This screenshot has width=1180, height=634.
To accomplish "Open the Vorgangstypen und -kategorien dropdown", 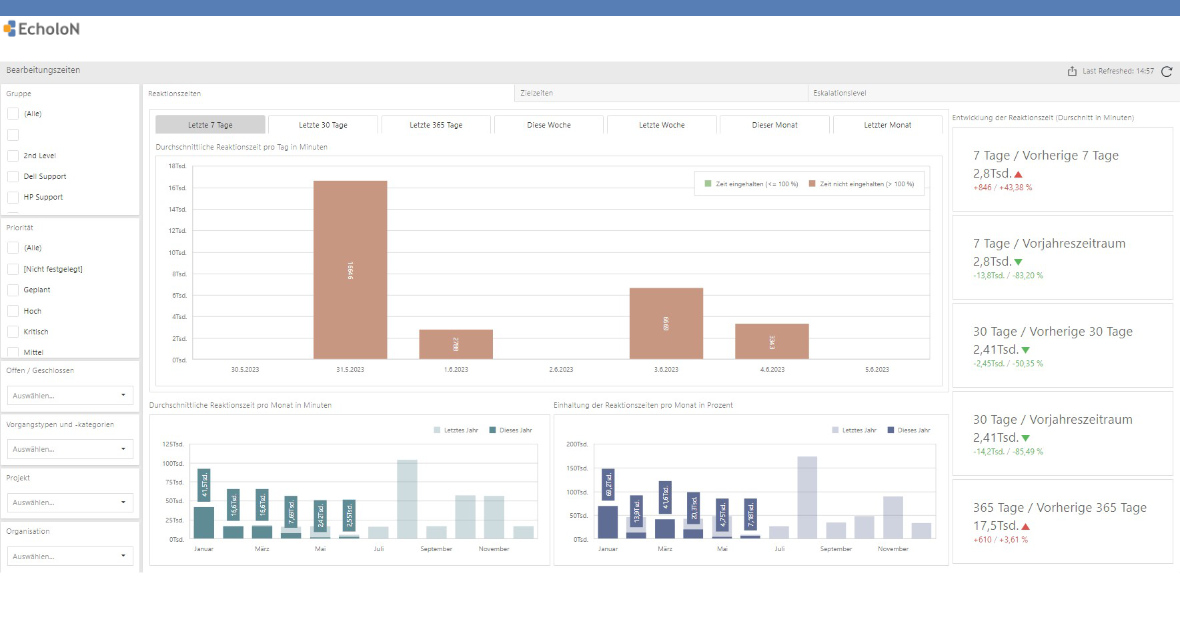I will [x=70, y=449].
